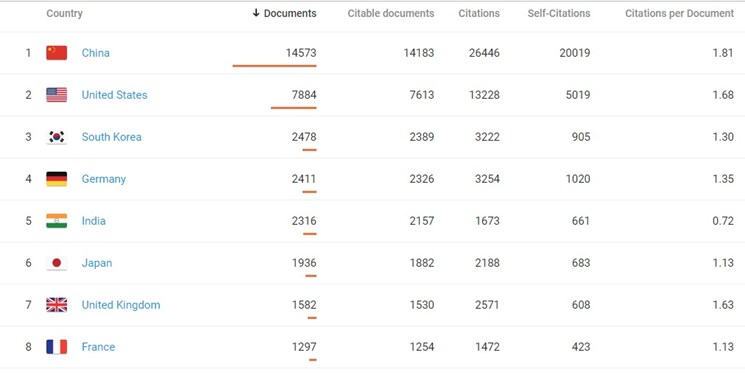The height and width of the screenshot is (375, 745).
Task: Click the United Kingdom flag icon
Action: click(57, 305)
